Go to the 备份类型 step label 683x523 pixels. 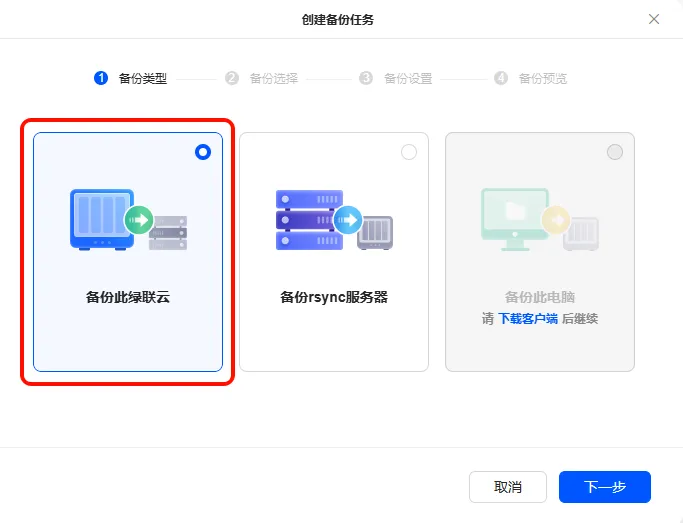tap(143, 79)
